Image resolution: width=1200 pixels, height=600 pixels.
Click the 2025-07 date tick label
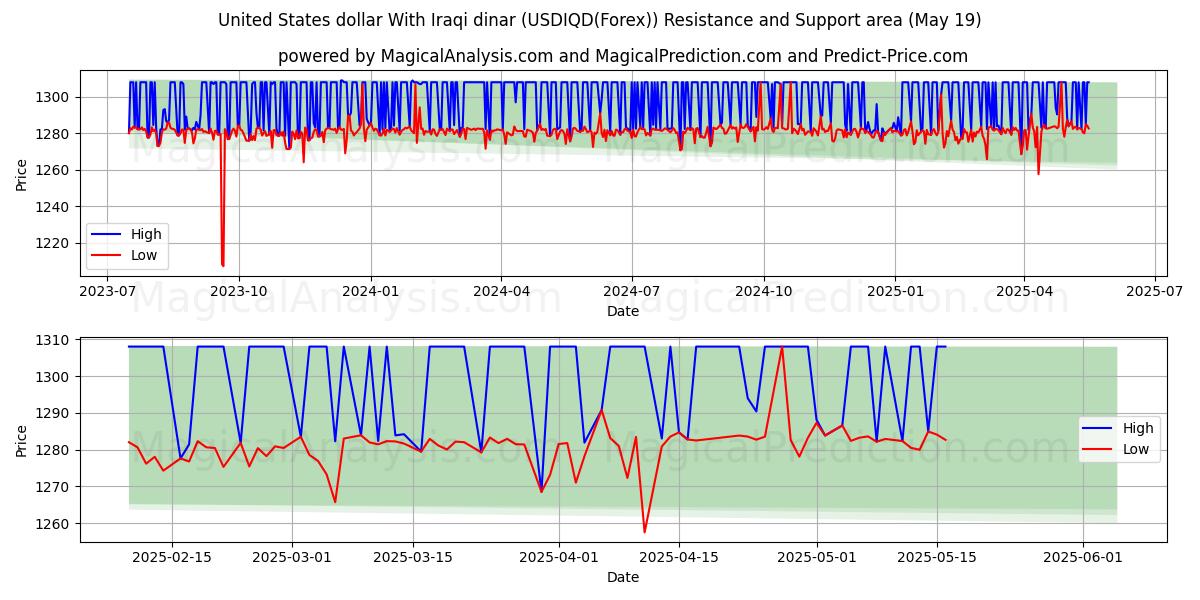coord(1155,292)
